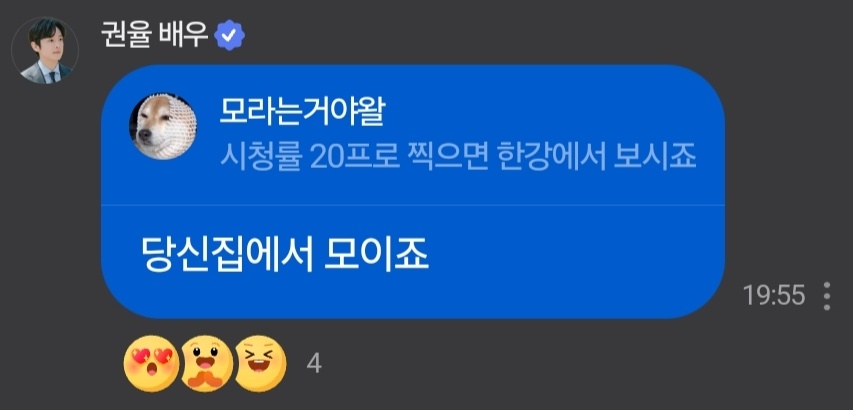Image resolution: width=853 pixels, height=410 pixels.
Task: Open the sender's profile photo avatar
Action: 45,50
